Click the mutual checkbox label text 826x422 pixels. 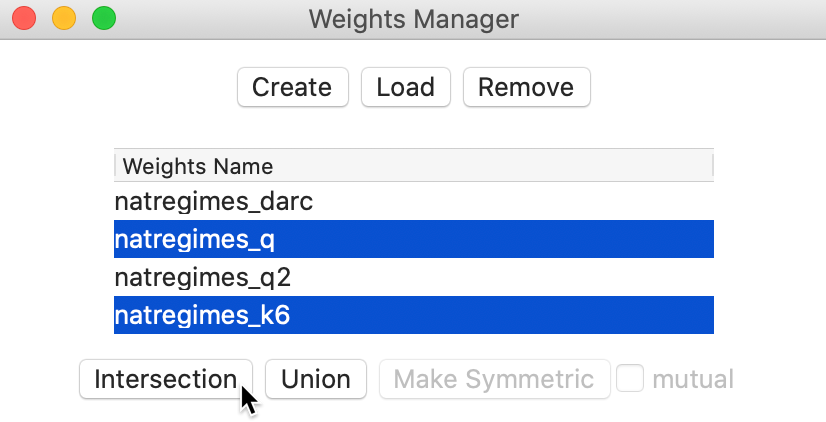tap(693, 379)
